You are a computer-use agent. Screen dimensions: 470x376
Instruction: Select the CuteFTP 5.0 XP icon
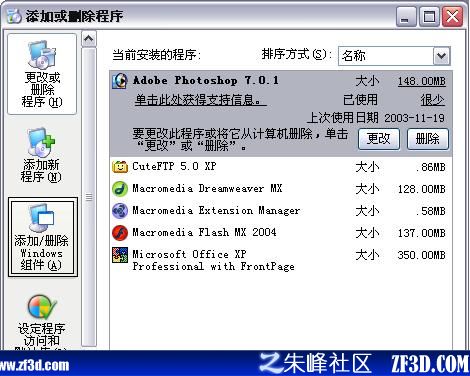coord(120,166)
